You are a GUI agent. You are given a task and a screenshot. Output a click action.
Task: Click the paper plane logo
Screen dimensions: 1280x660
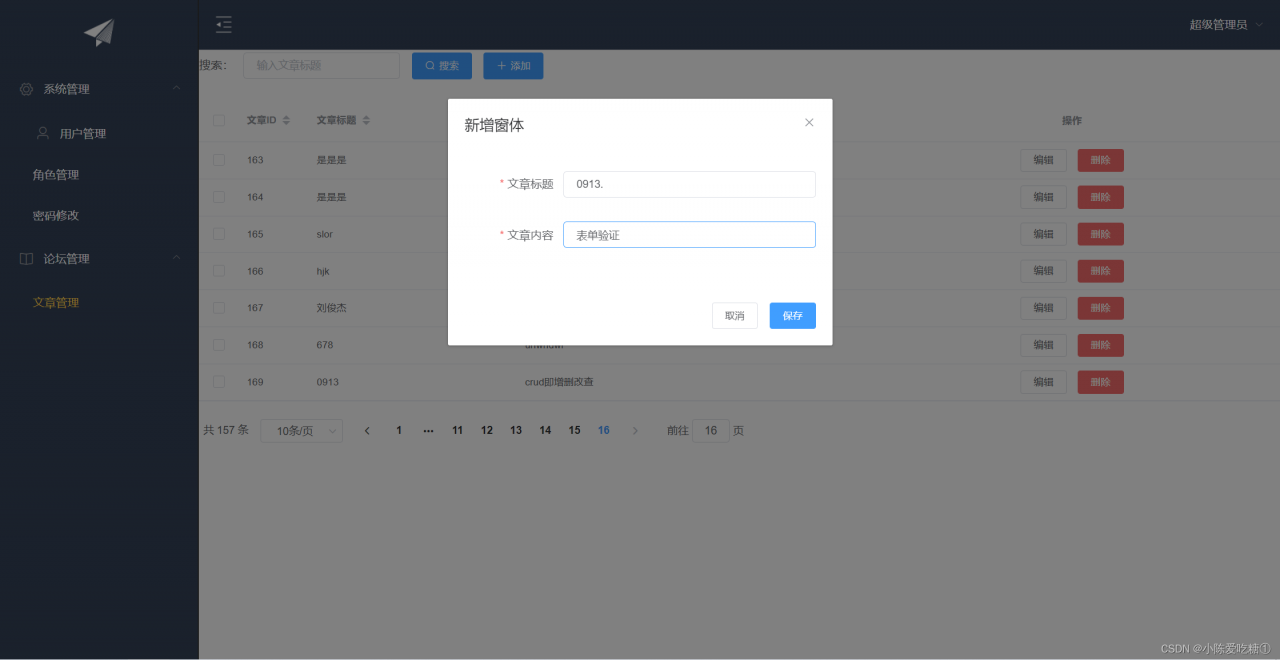point(99,33)
